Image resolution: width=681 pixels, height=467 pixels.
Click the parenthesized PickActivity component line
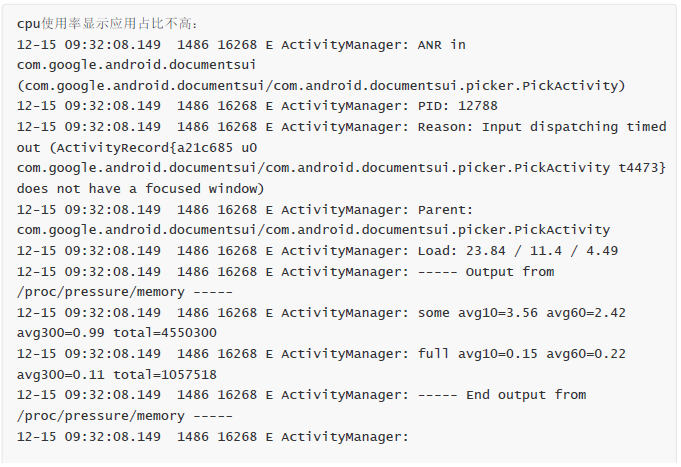coord(321,86)
